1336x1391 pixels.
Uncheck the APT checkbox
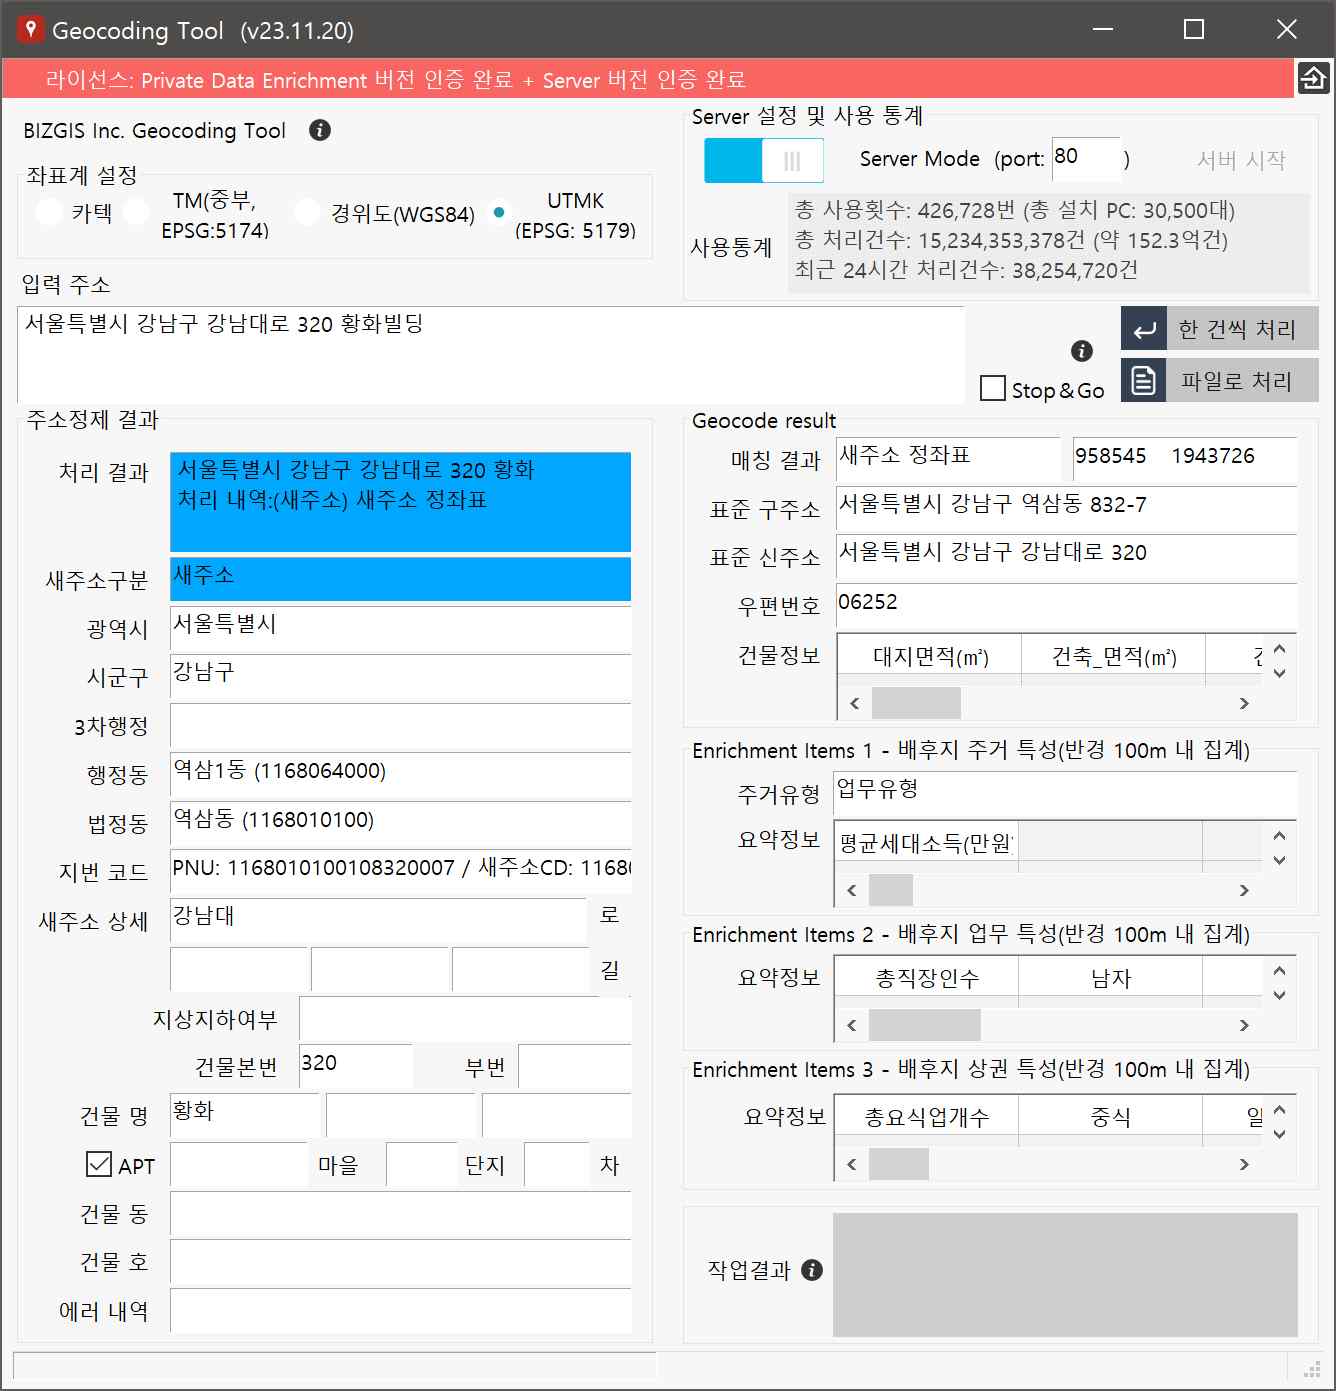point(99,1164)
